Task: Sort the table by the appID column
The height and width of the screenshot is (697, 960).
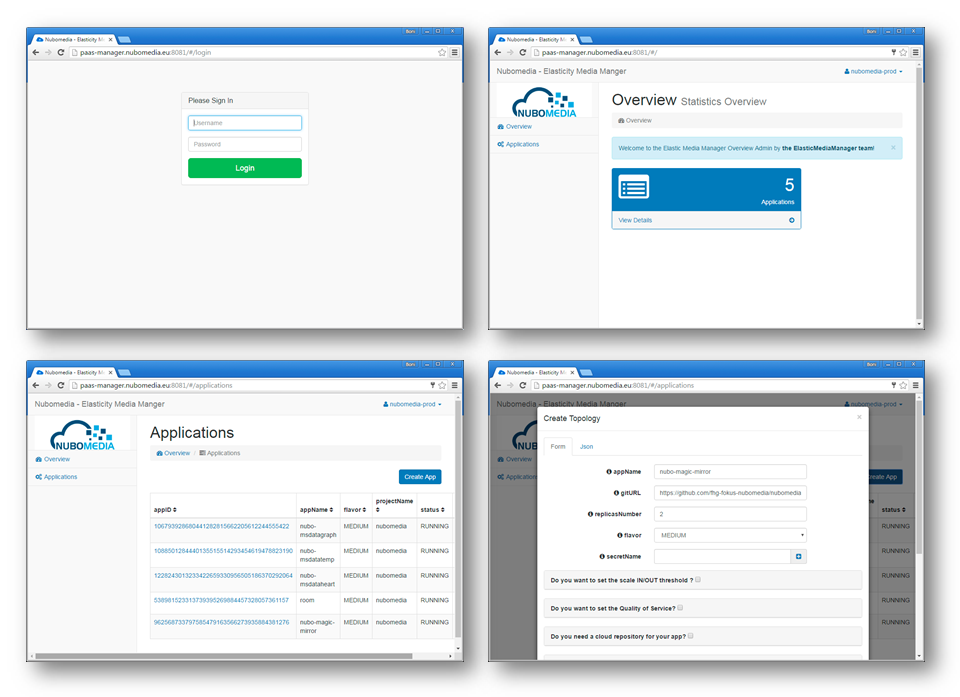Action: [165, 510]
